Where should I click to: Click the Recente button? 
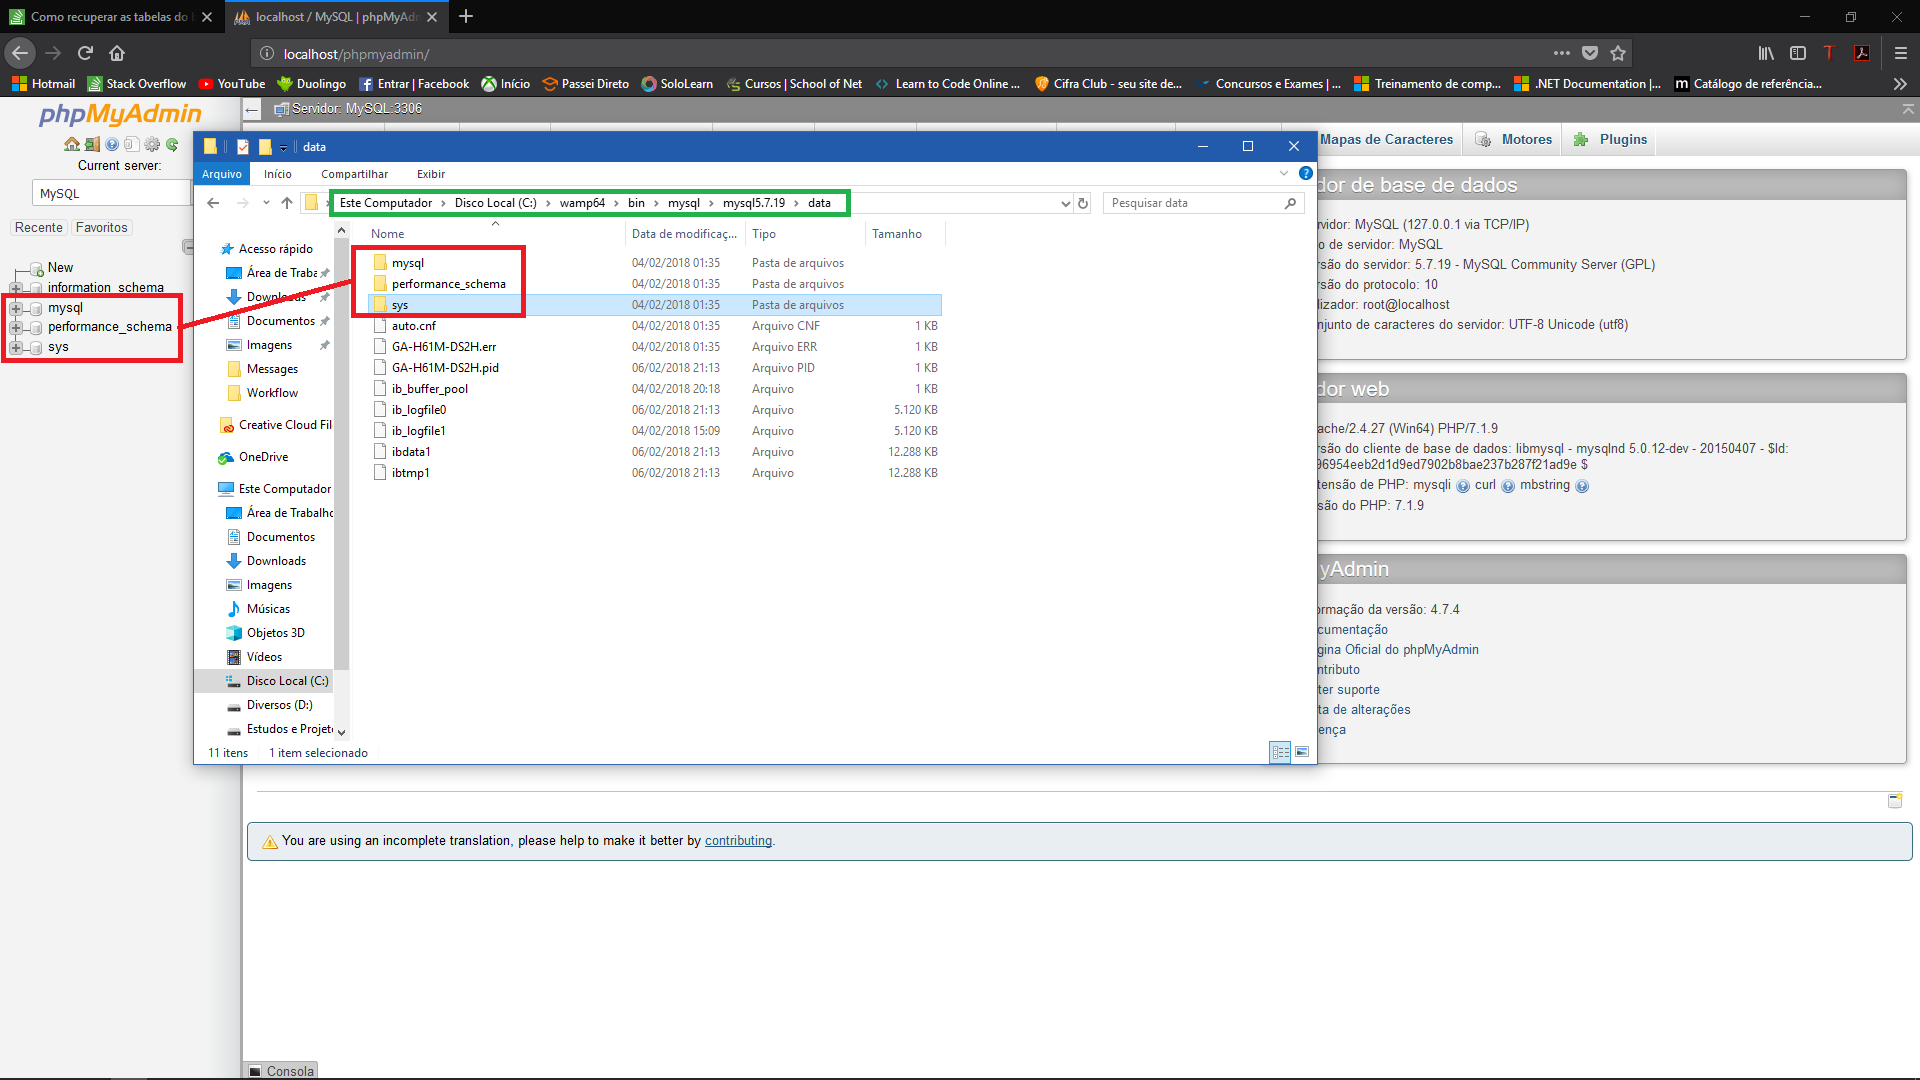pyautogui.click(x=39, y=228)
